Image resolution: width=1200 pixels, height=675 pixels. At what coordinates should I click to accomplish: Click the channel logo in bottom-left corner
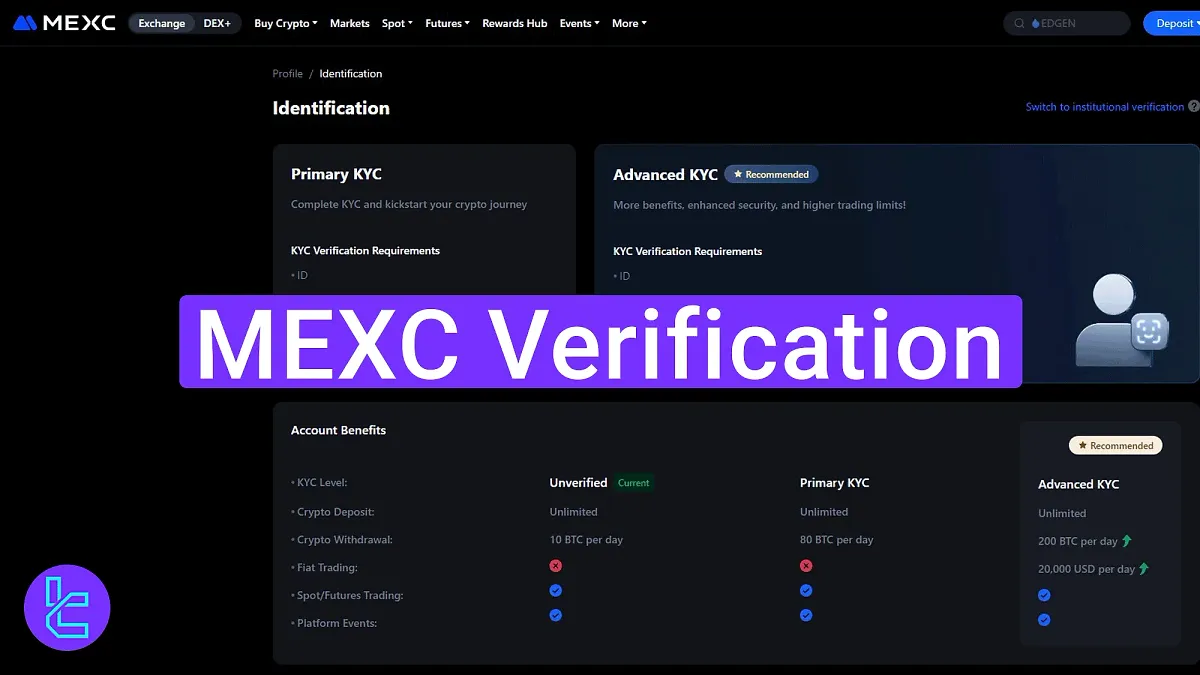pos(66,607)
